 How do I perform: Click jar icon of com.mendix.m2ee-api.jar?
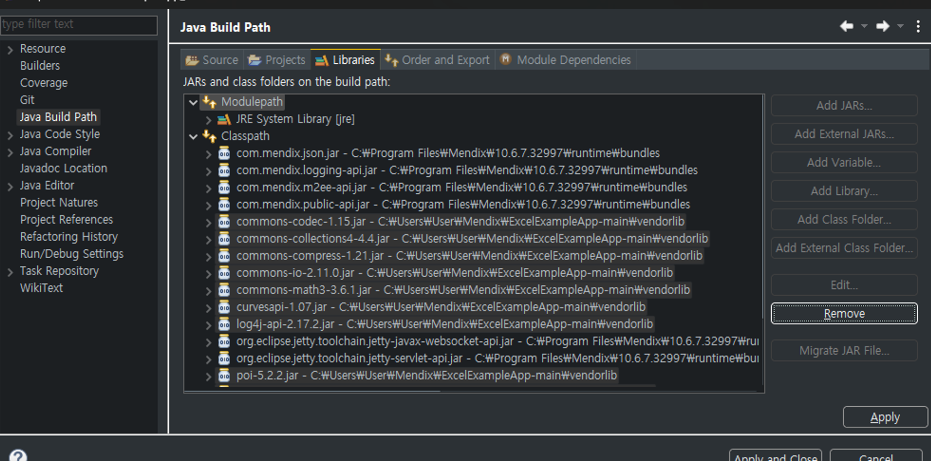[224, 187]
